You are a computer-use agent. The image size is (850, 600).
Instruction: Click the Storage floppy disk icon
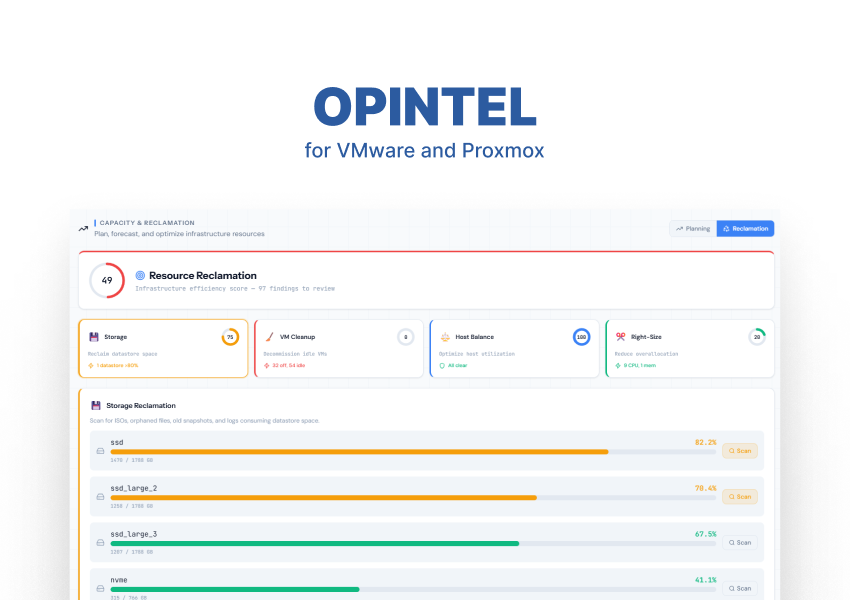94,337
